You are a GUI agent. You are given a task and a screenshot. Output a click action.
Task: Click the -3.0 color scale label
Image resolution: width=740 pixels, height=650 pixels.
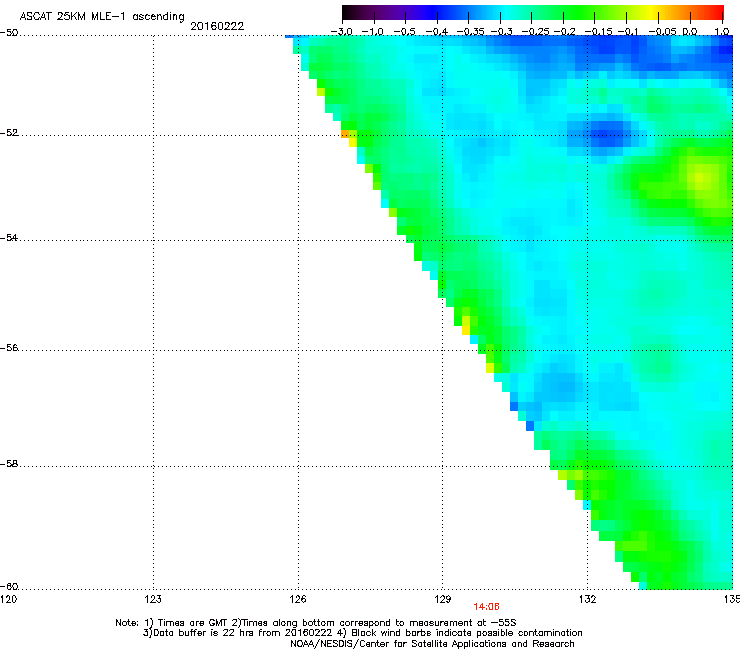(x=342, y=32)
